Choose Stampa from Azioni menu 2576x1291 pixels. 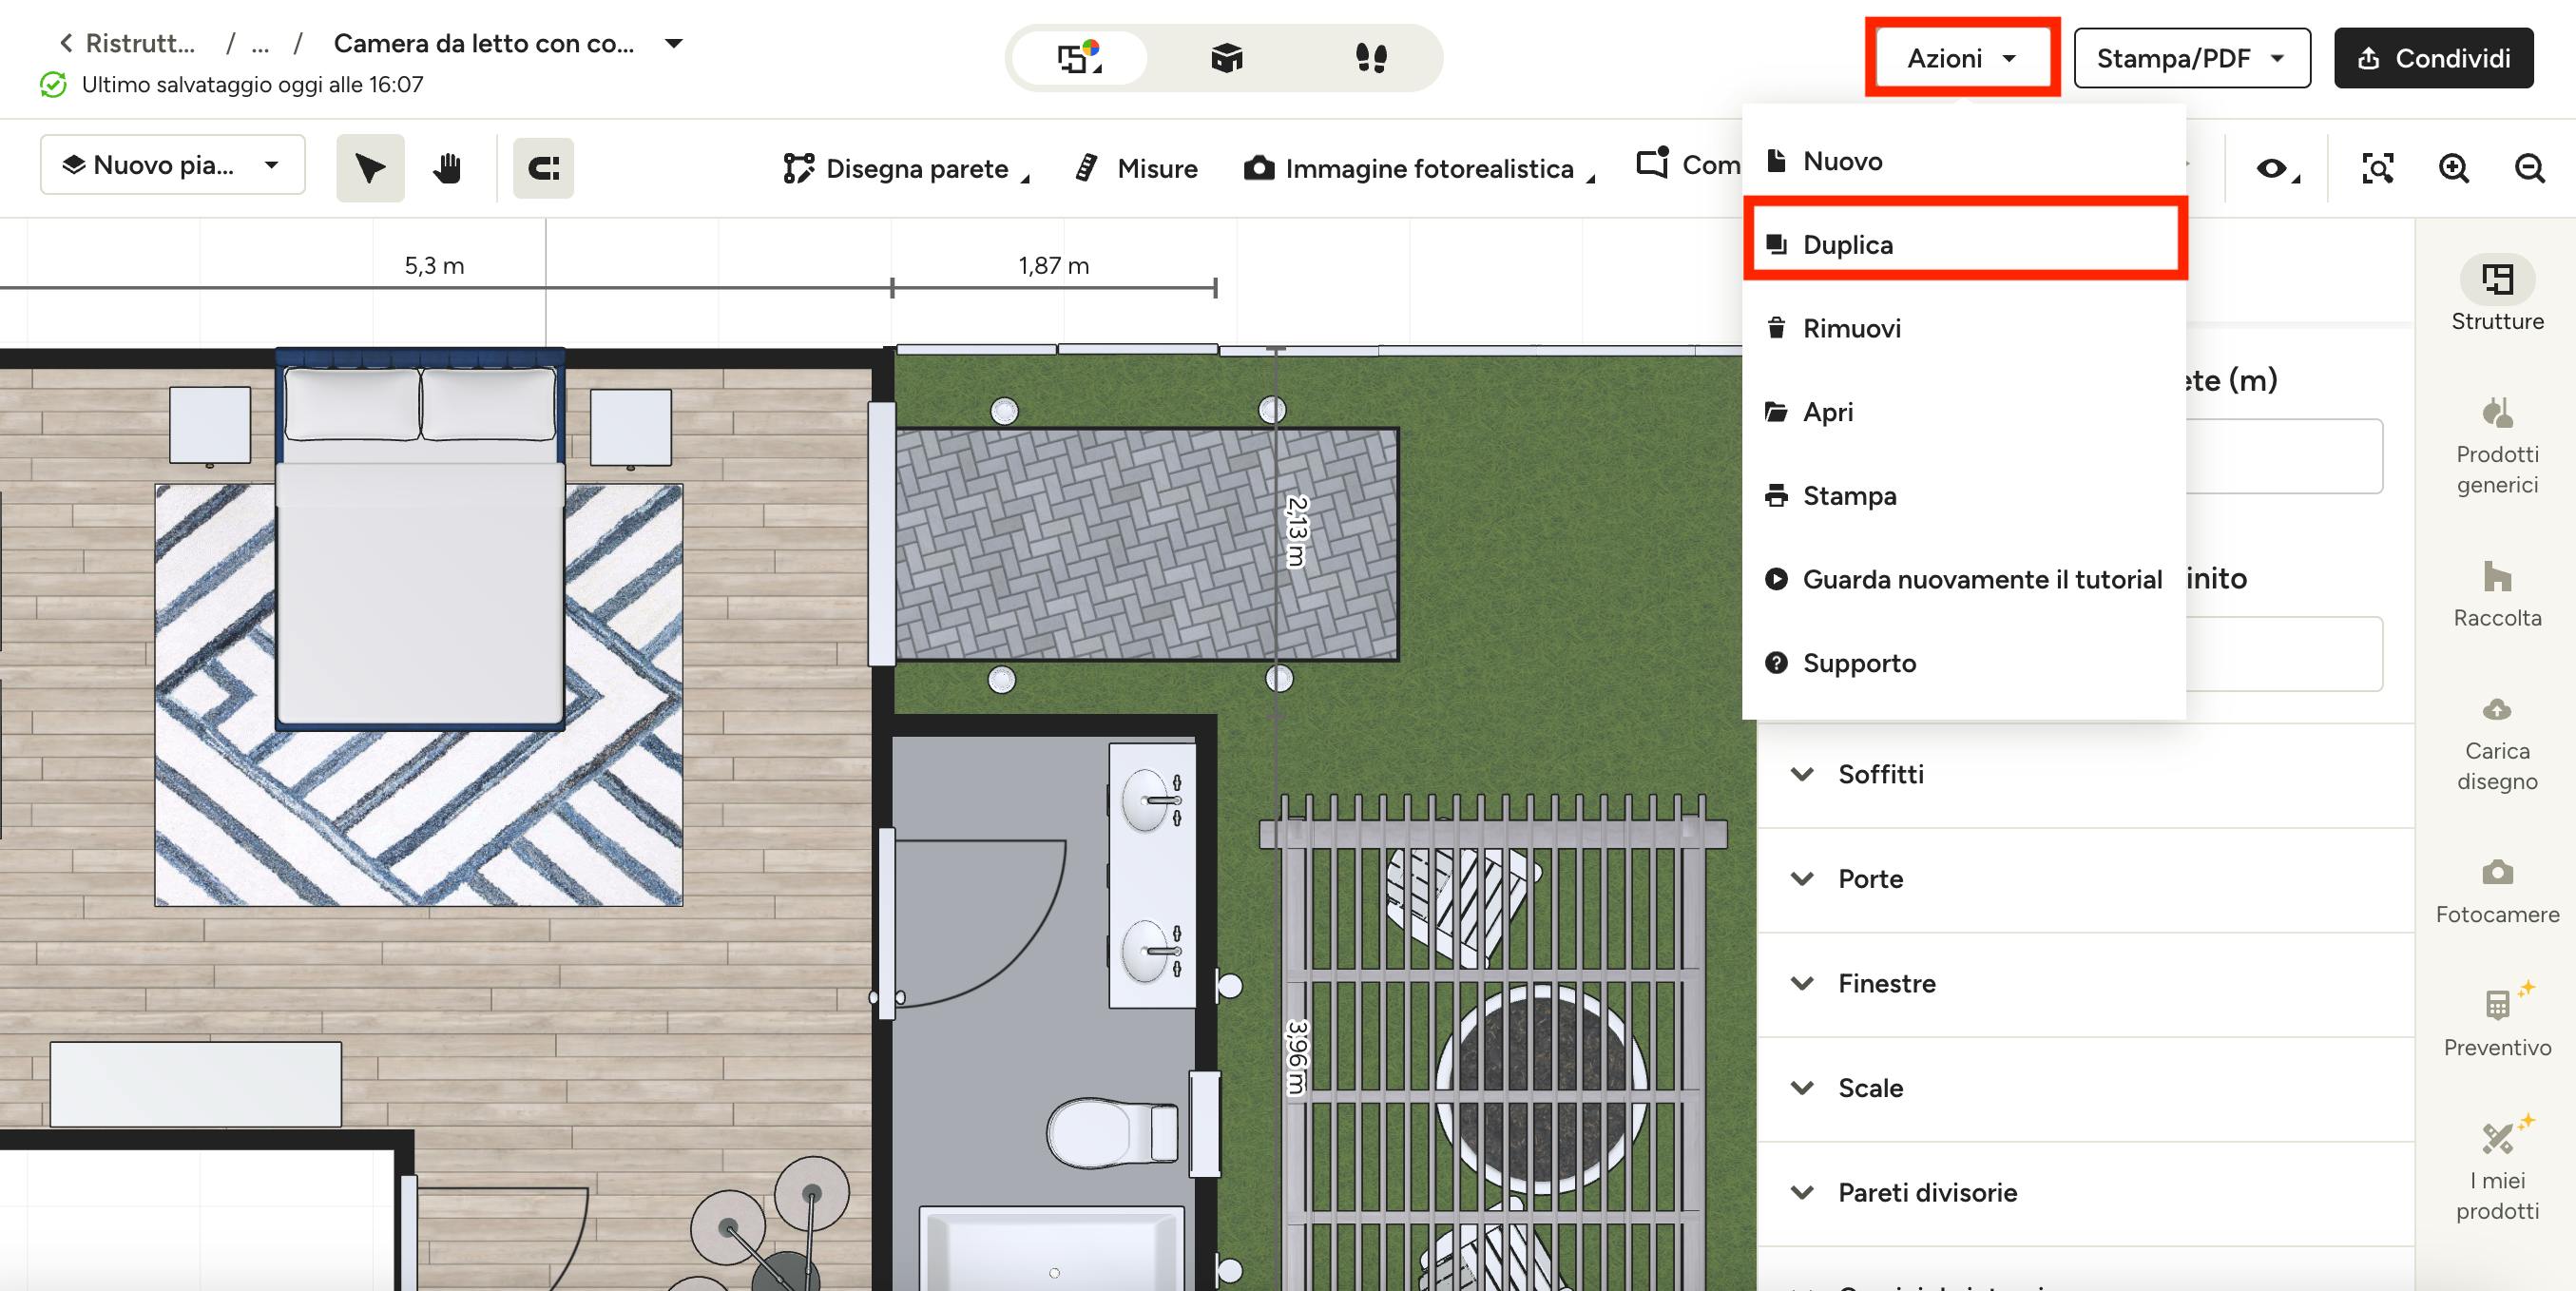1963,496
